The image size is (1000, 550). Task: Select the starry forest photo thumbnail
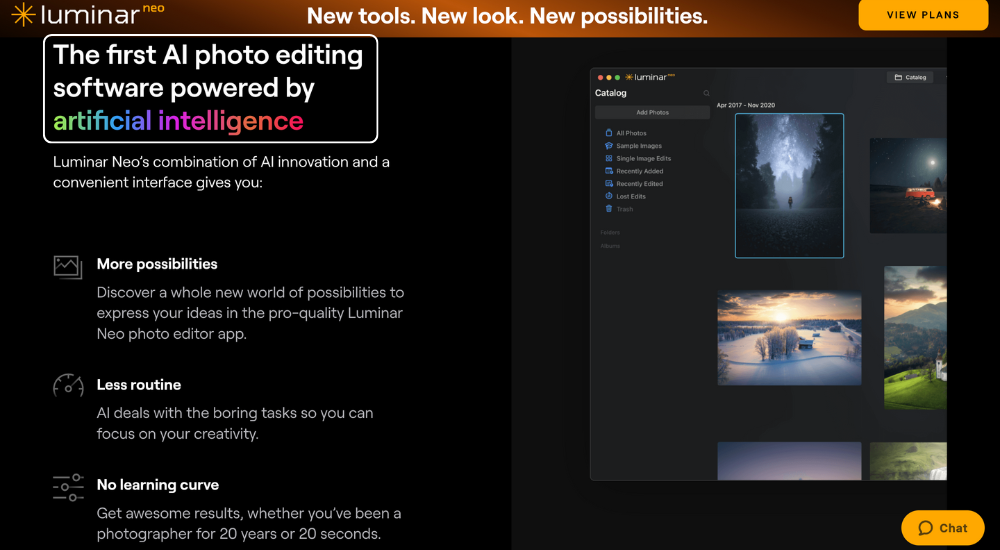click(790, 186)
